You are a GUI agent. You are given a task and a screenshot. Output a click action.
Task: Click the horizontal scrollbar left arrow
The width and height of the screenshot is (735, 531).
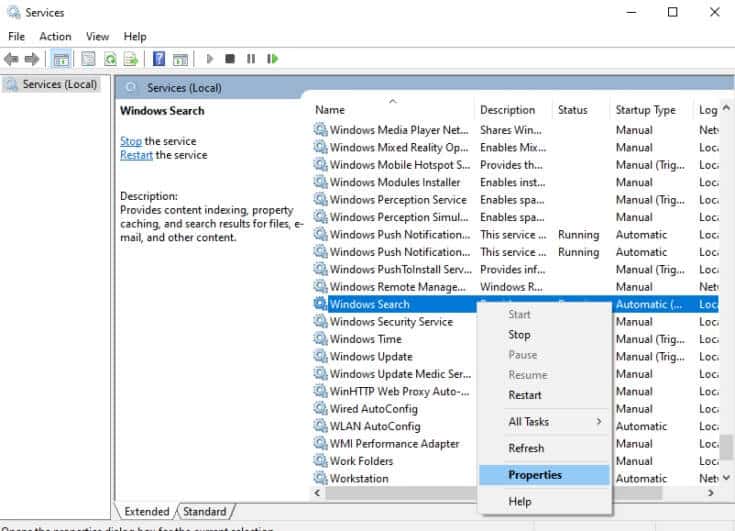[x=317, y=493]
